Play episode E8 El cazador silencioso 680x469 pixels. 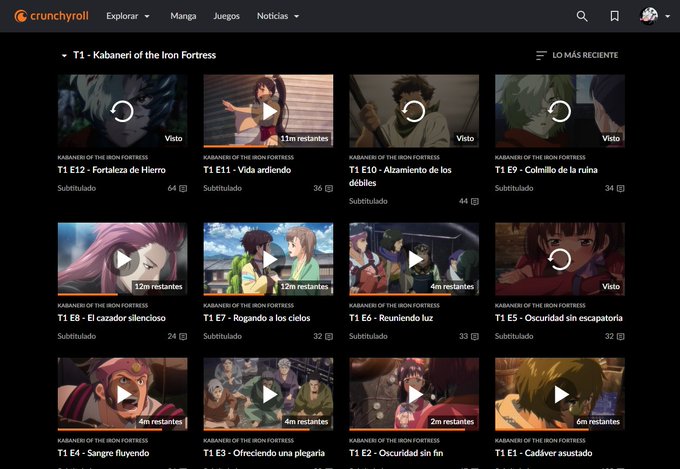point(122,259)
